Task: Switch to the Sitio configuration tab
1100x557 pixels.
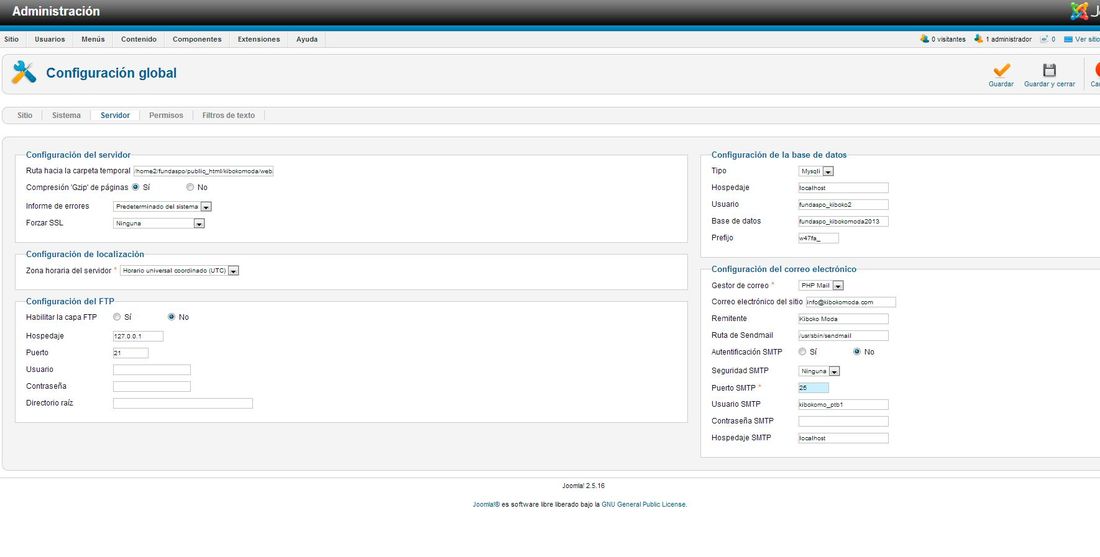Action: [x=25, y=115]
